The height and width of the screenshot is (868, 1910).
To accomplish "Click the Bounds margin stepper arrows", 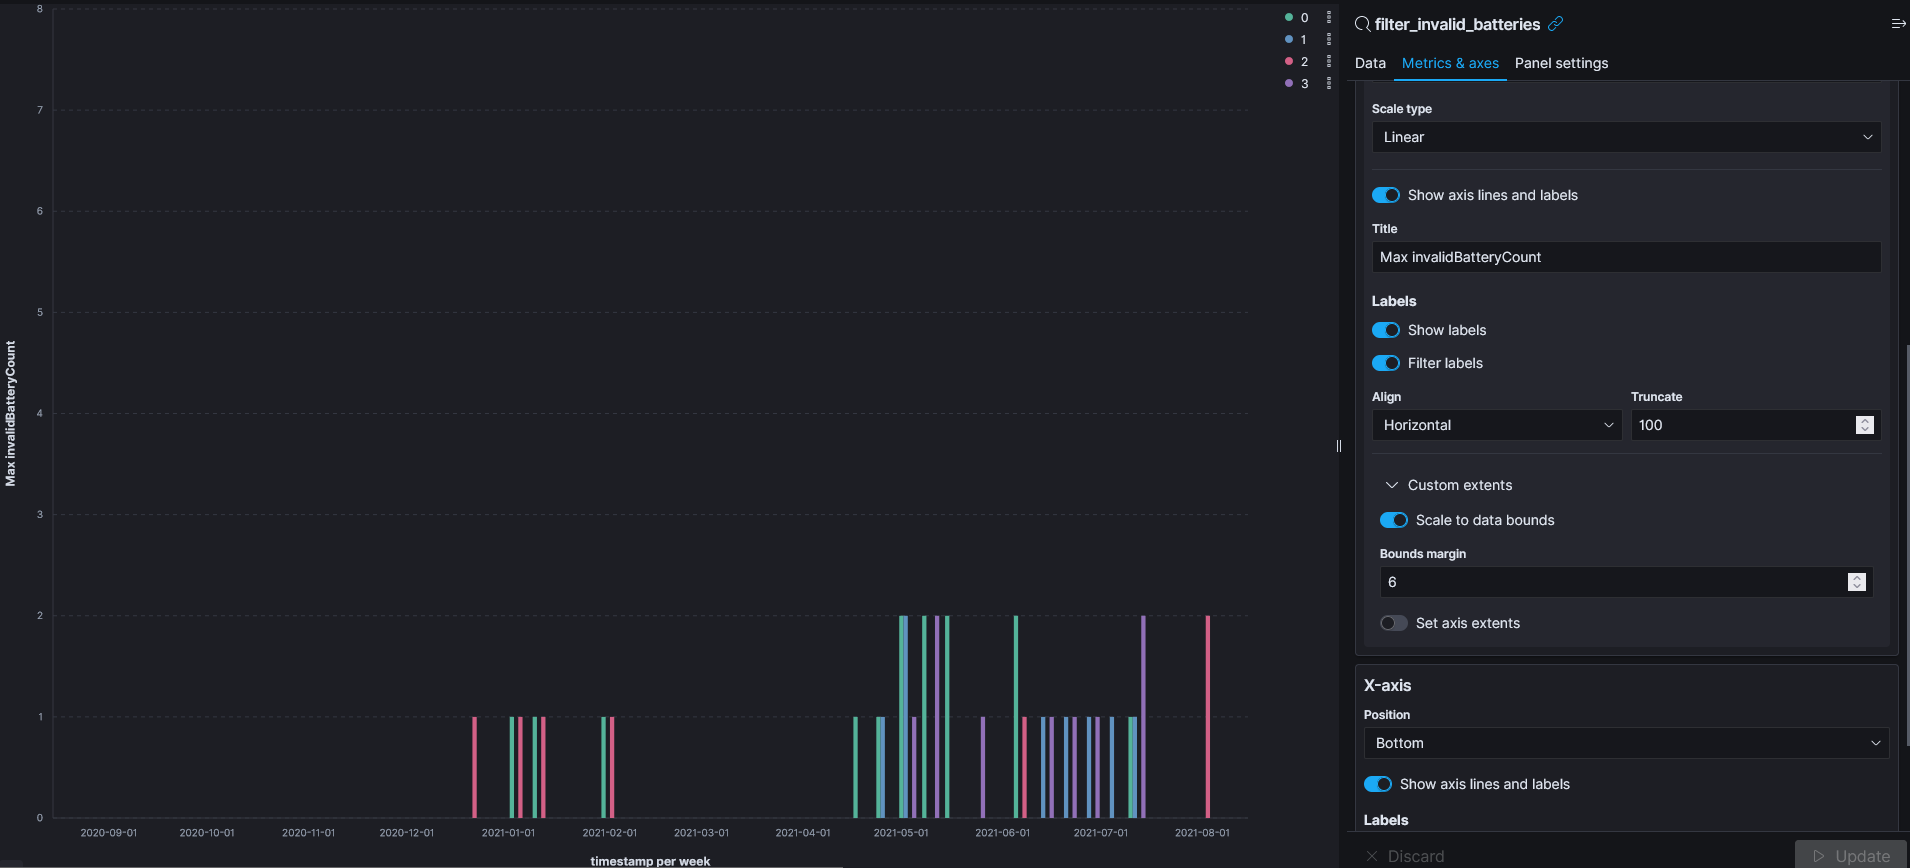I will click(x=1856, y=582).
